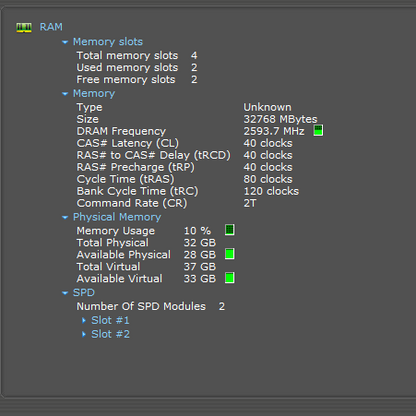This screenshot has height=416, width=416.
Task: Click the 2T command rate value
Action: (x=250, y=203)
